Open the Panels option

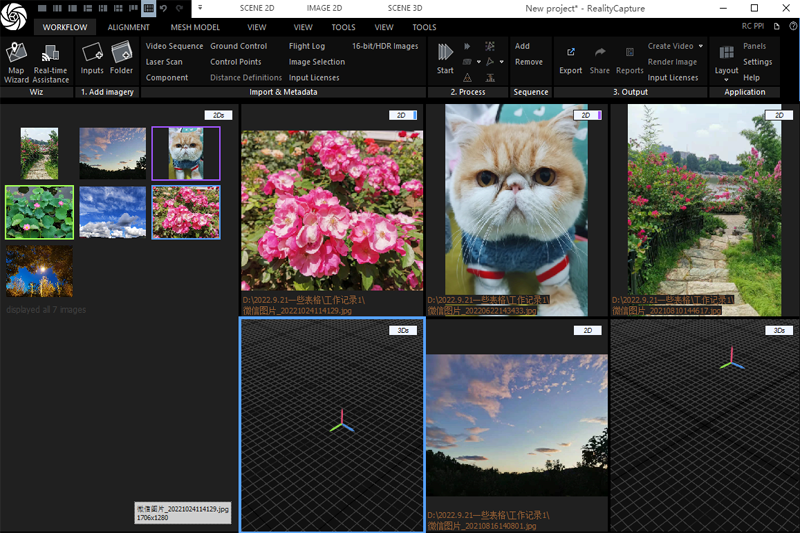point(754,46)
